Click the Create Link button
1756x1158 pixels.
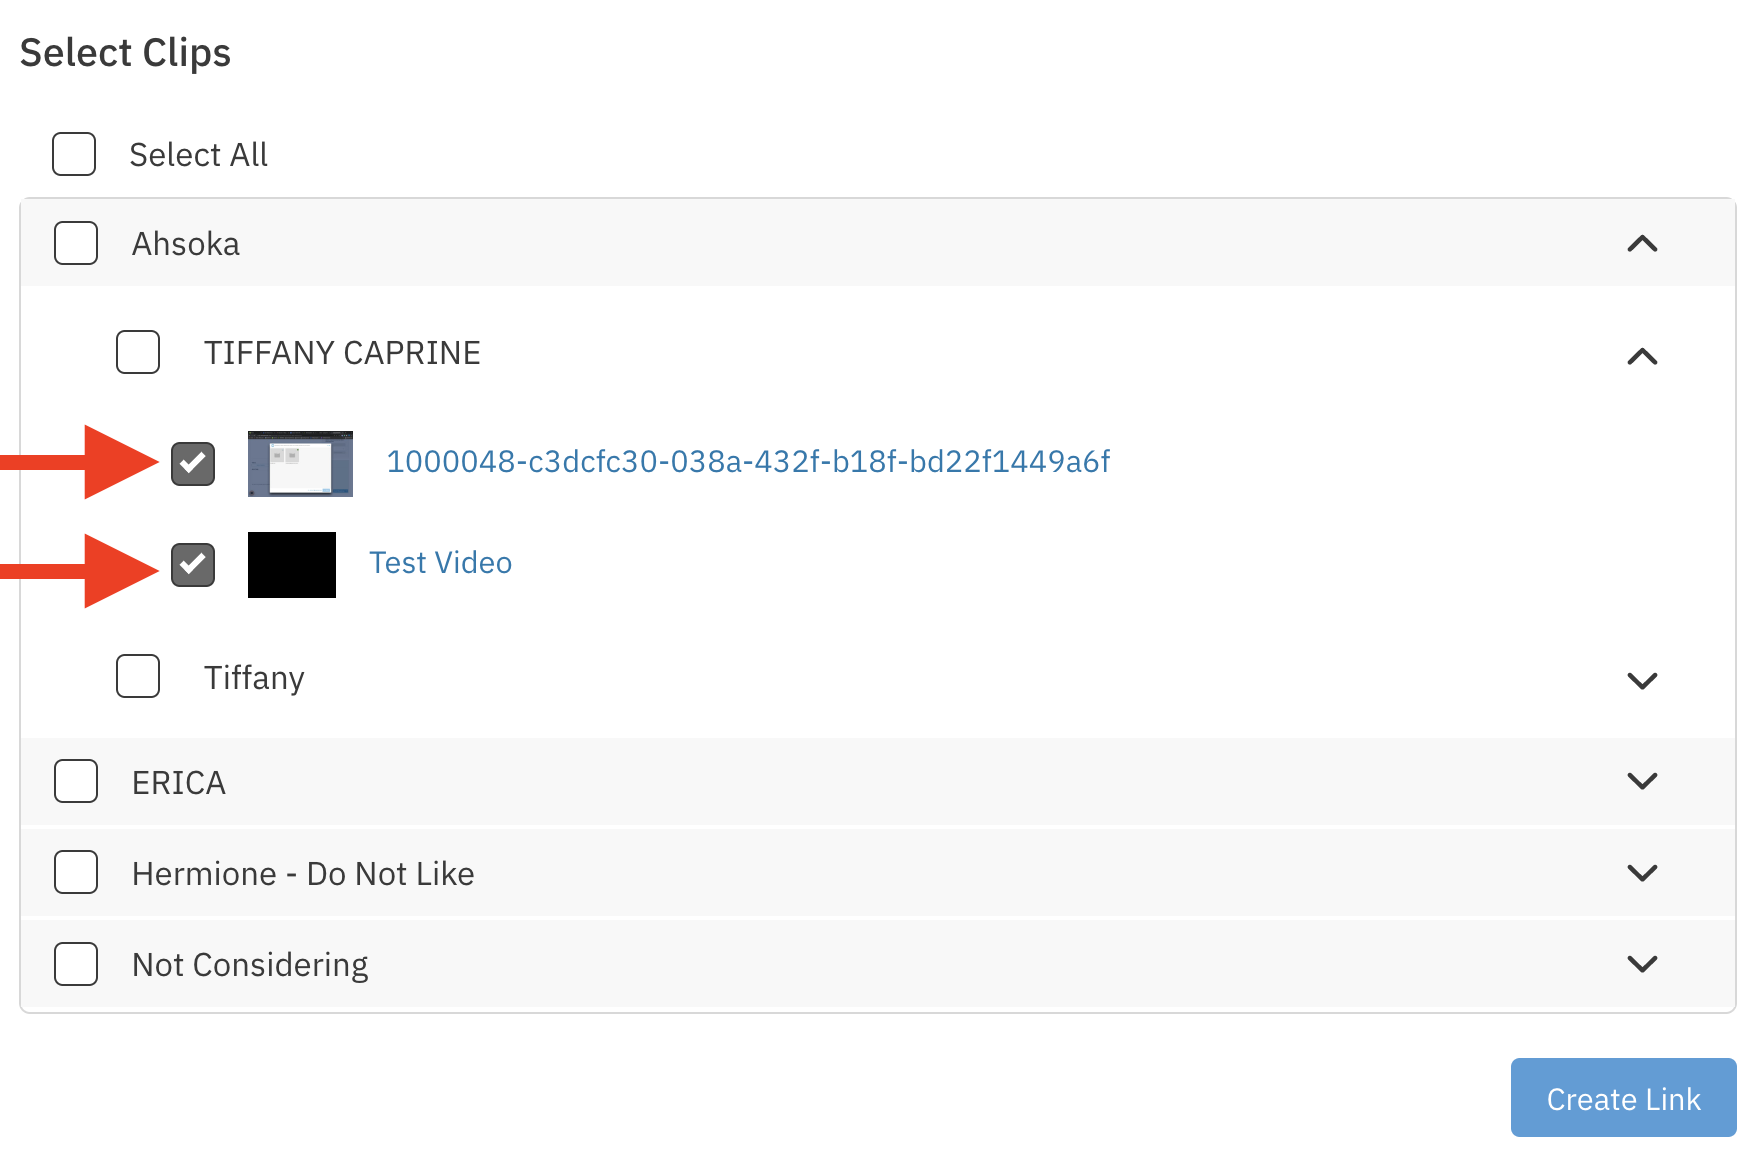tap(1623, 1098)
